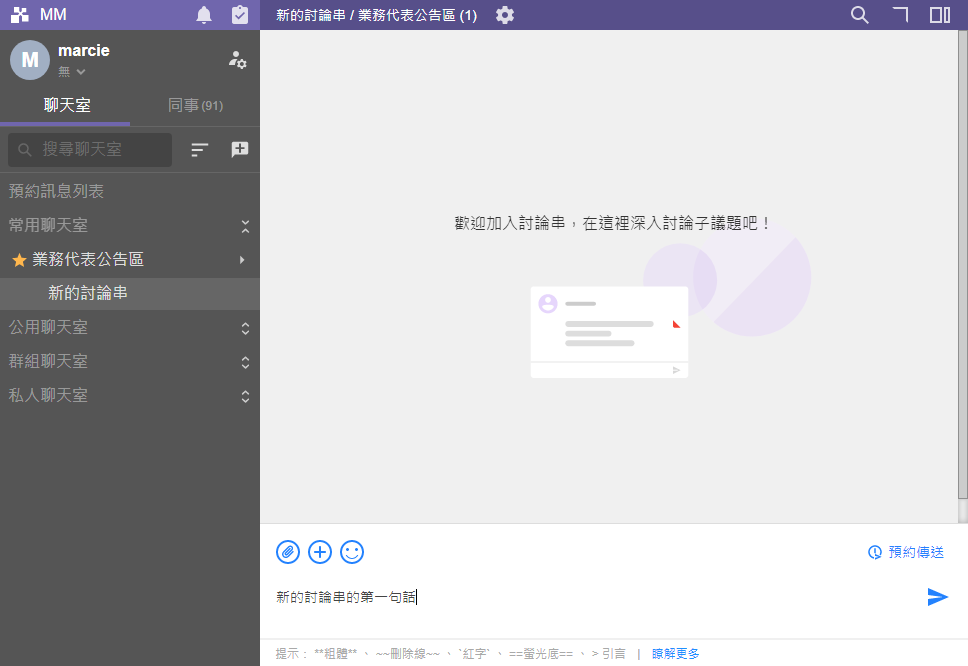Click the MM app logo icon
This screenshot has width=968, height=666.
(20, 14)
